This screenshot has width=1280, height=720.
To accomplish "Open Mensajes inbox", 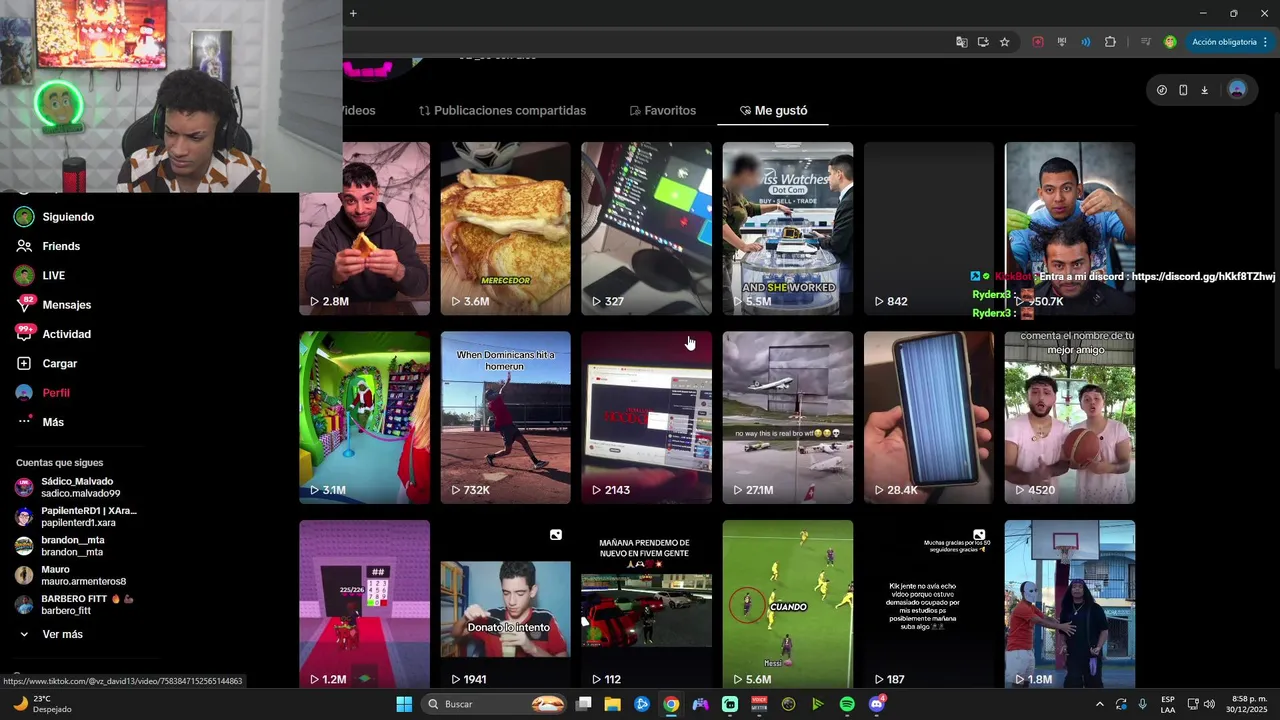I will 66,305.
